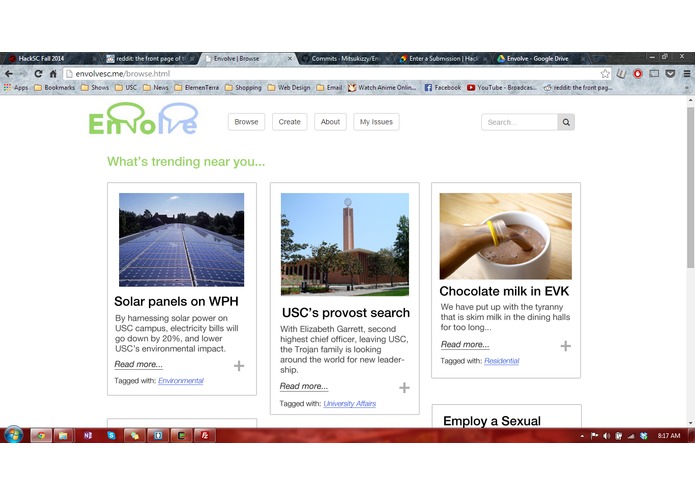695x494 pixels.
Task: Show hidden system tray icons
Action: click(582, 436)
